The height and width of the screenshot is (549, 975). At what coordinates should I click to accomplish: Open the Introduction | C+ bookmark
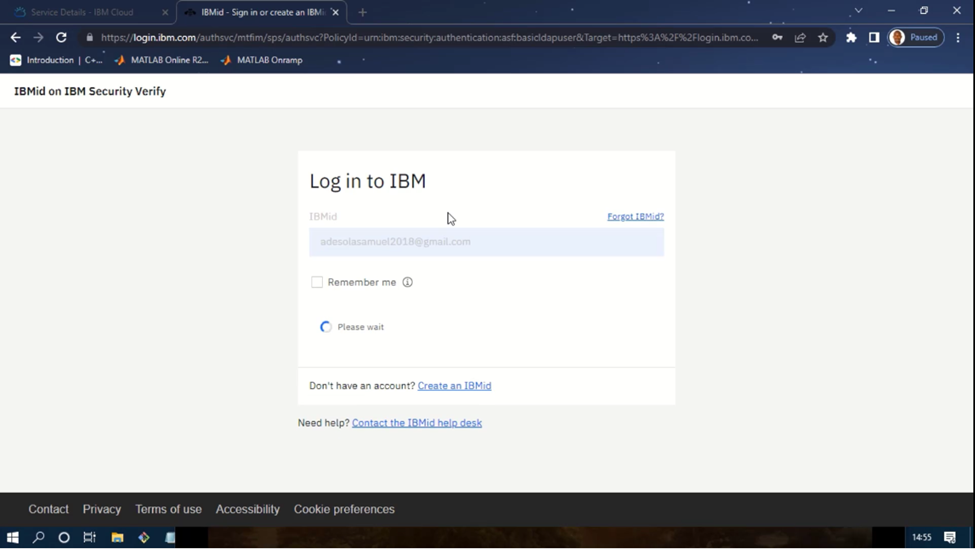pos(57,60)
